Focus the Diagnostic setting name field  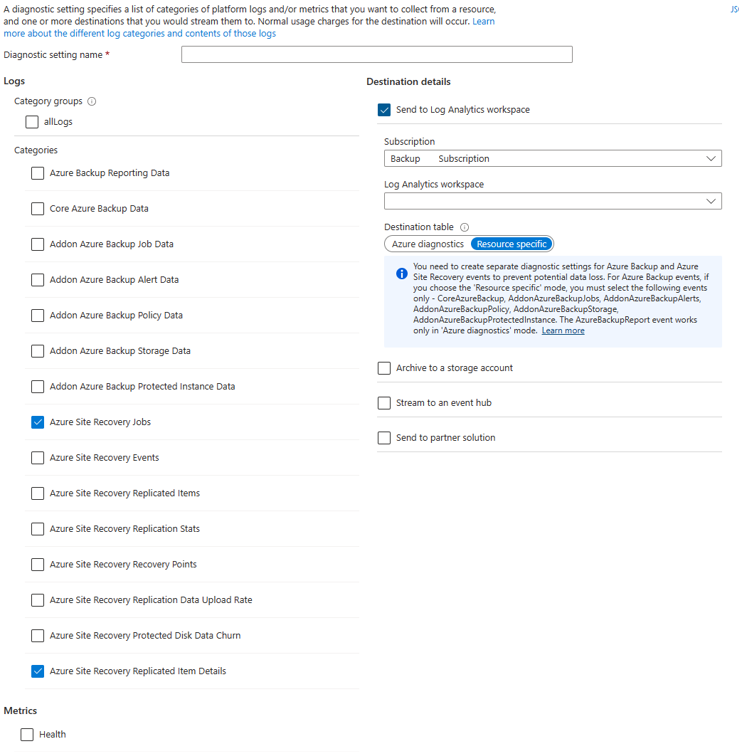click(x=376, y=54)
